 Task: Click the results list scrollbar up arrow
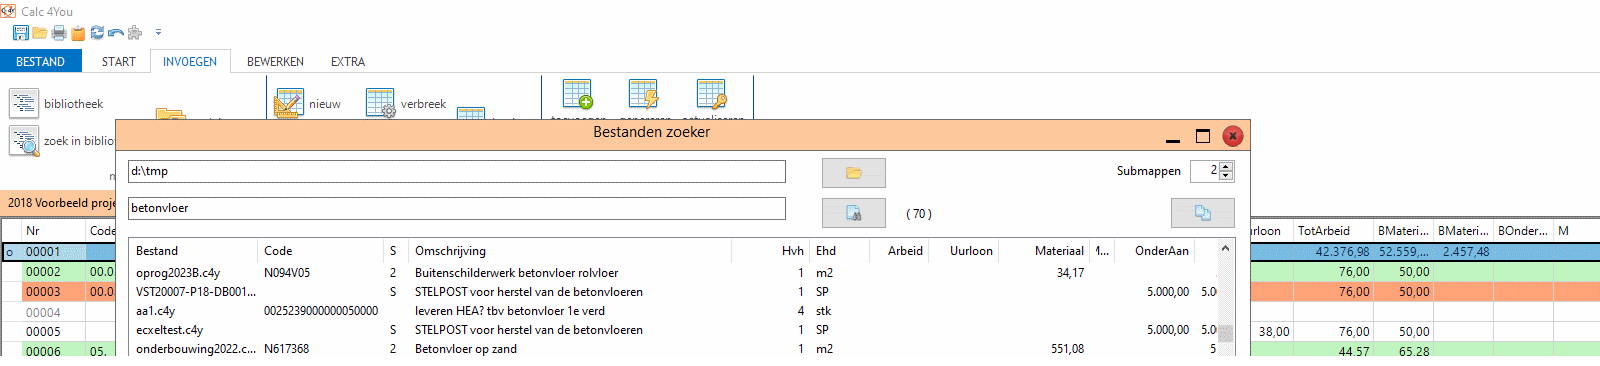click(1225, 249)
